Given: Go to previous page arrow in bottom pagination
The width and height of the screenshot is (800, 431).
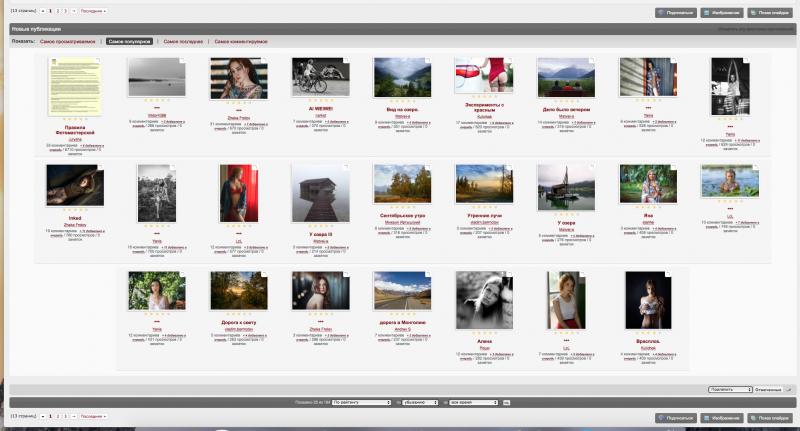Looking at the screenshot, I should (42, 416).
